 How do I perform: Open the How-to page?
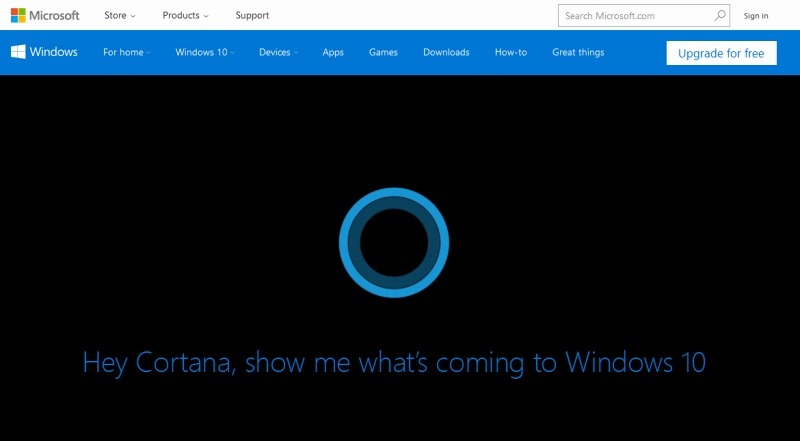point(511,52)
